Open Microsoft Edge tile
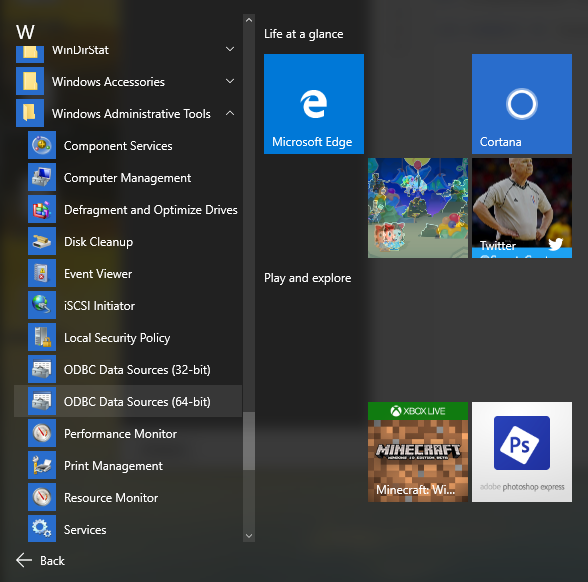 click(314, 104)
